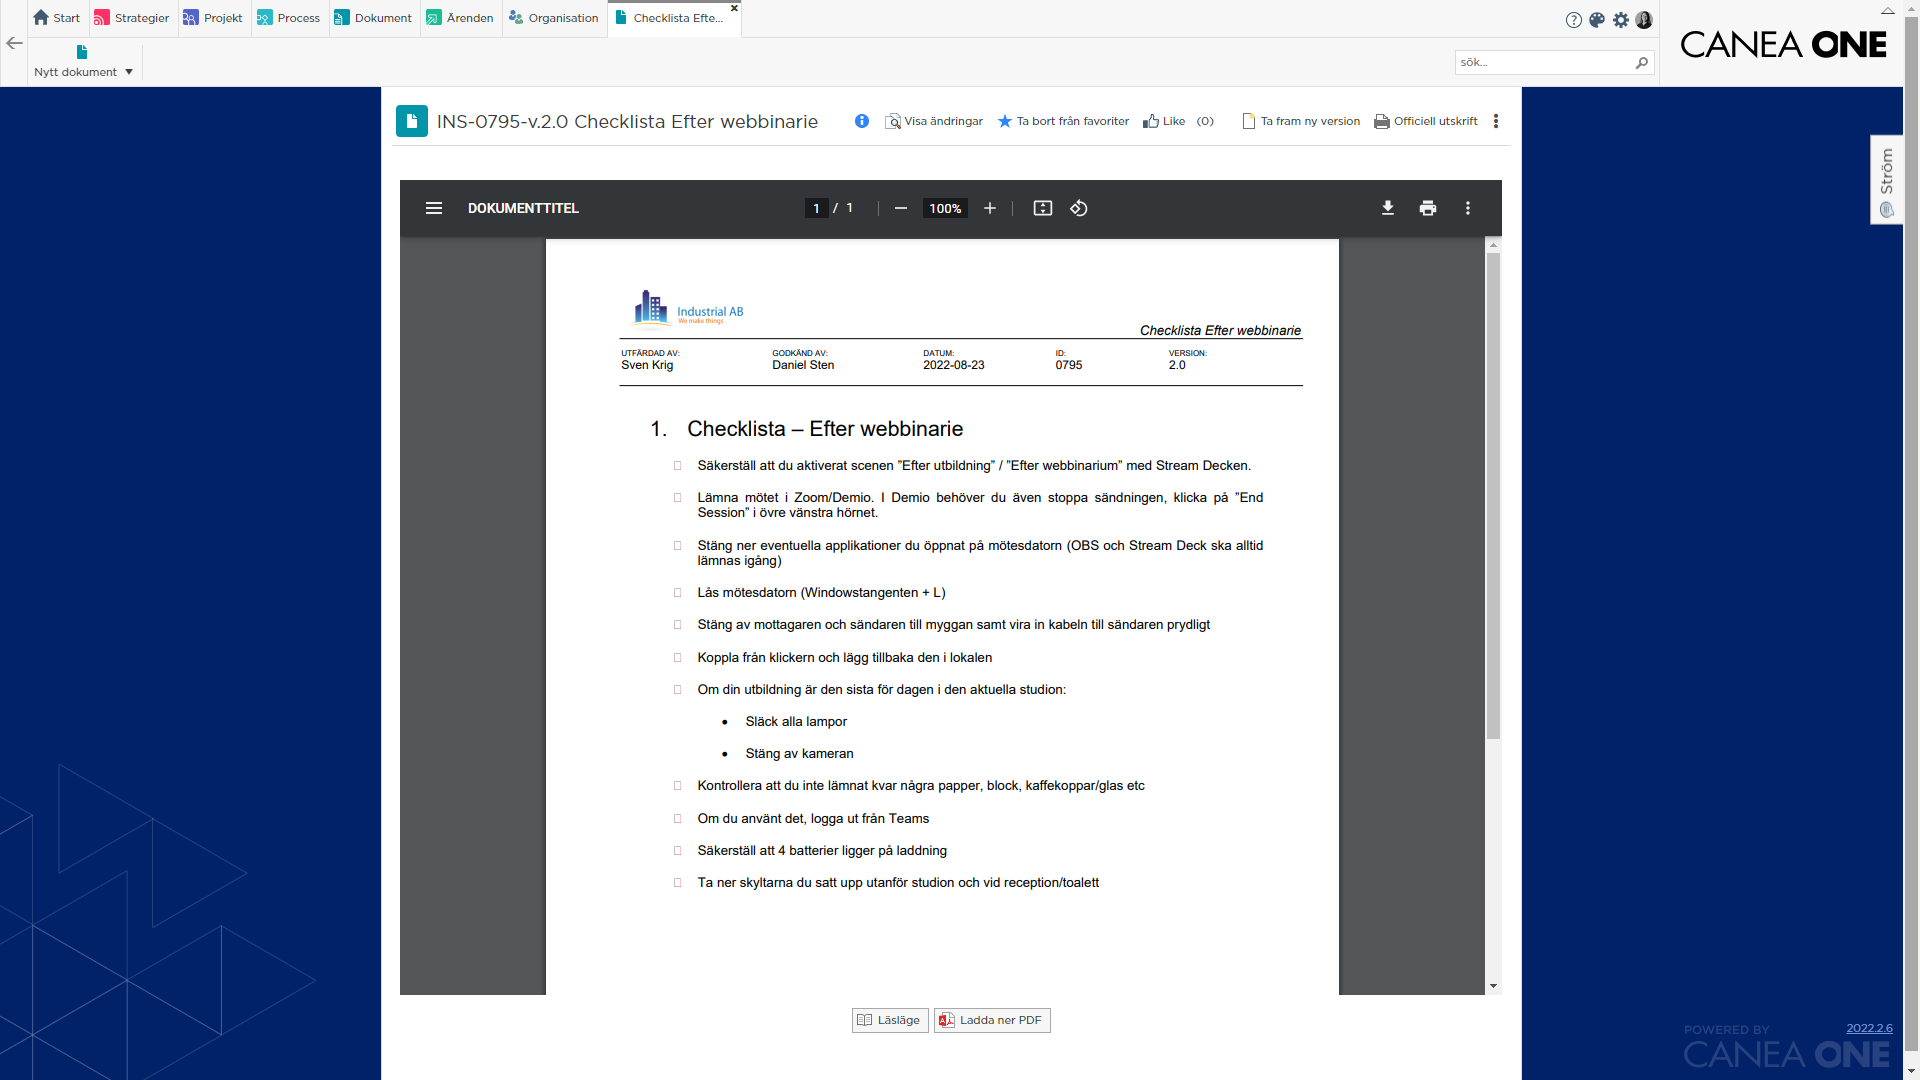Open the three-dot menu in the PDF viewer
The height and width of the screenshot is (1080, 1920).
(x=1468, y=208)
